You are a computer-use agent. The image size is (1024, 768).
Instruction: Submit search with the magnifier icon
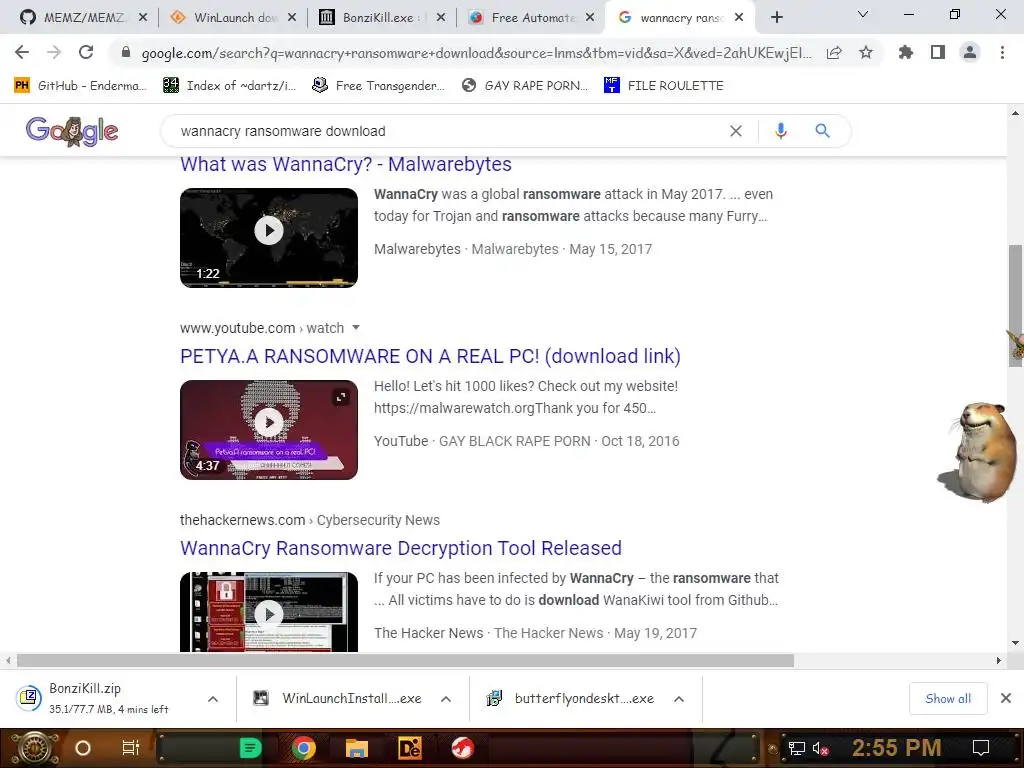pos(822,131)
